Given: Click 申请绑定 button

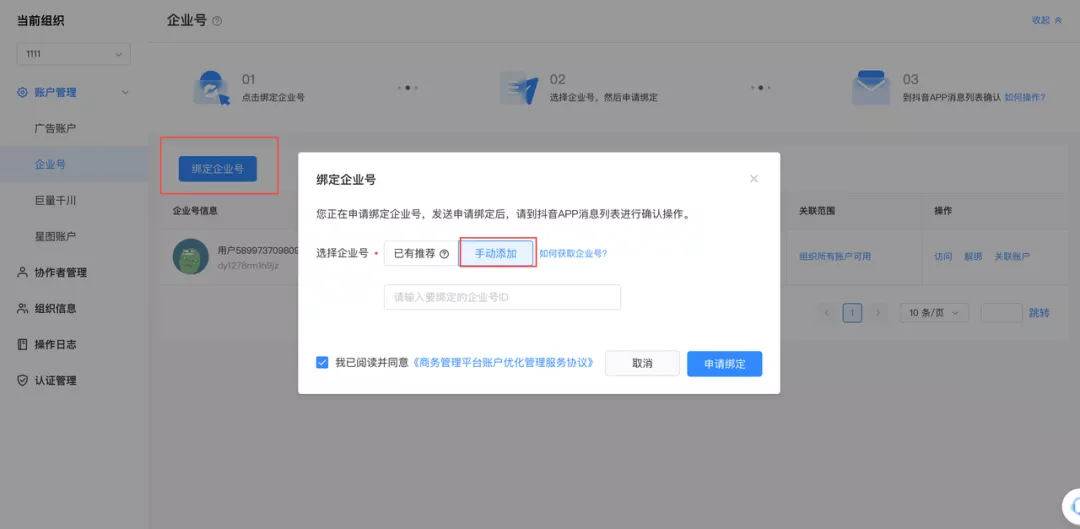Looking at the screenshot, I should 725,364.
